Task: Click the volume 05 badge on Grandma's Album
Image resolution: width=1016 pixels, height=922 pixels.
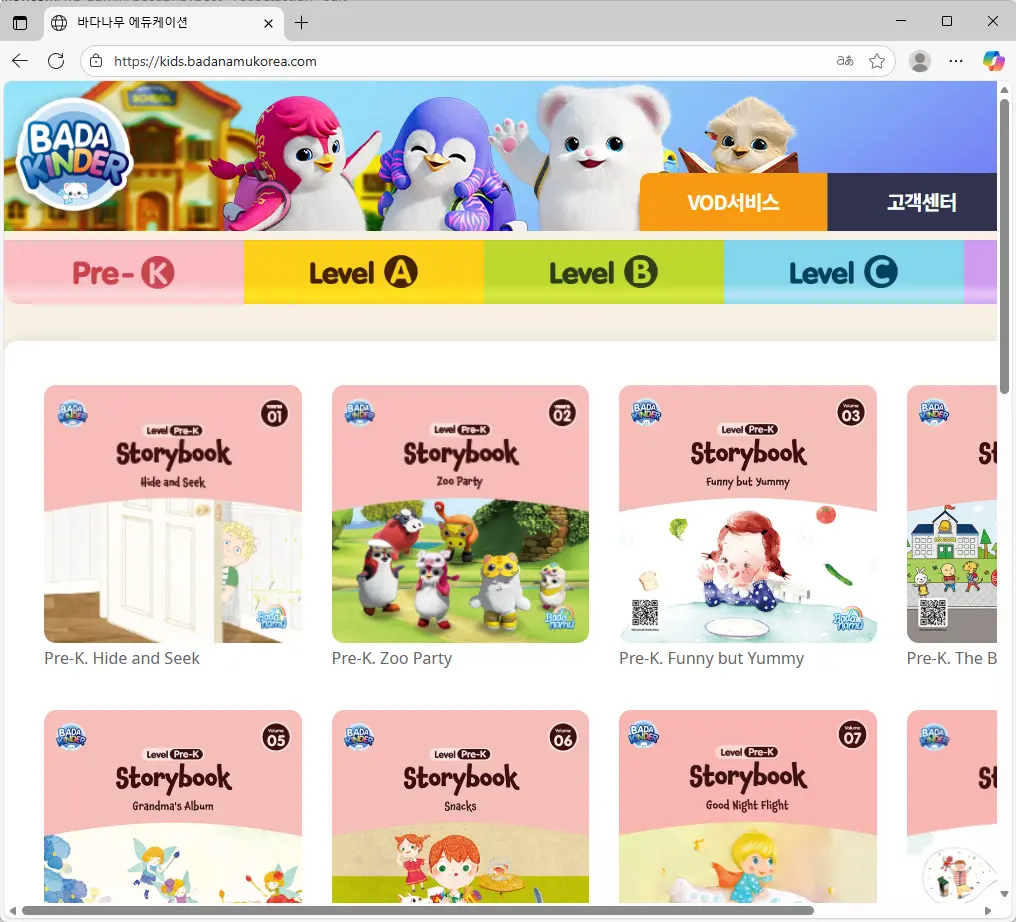Action: click(x=276, y=738)
